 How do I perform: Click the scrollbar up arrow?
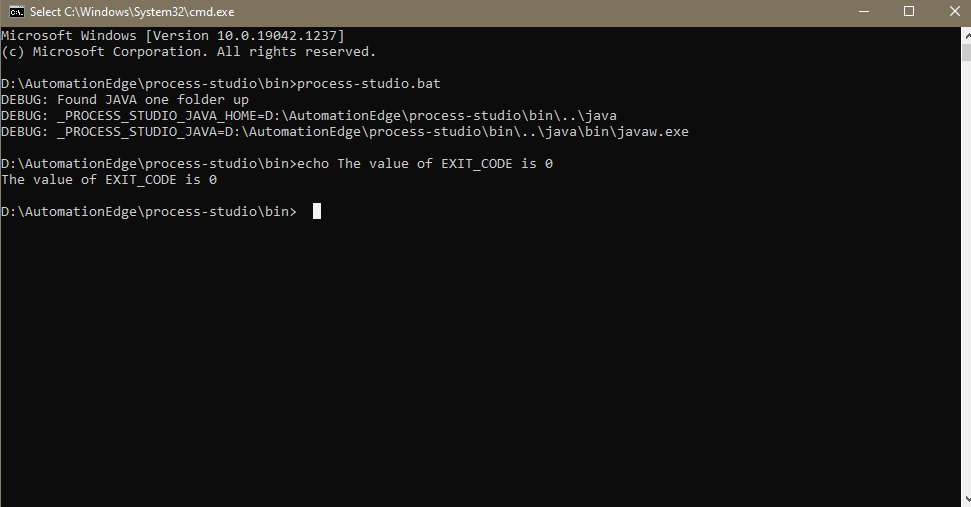coord(967,36)
